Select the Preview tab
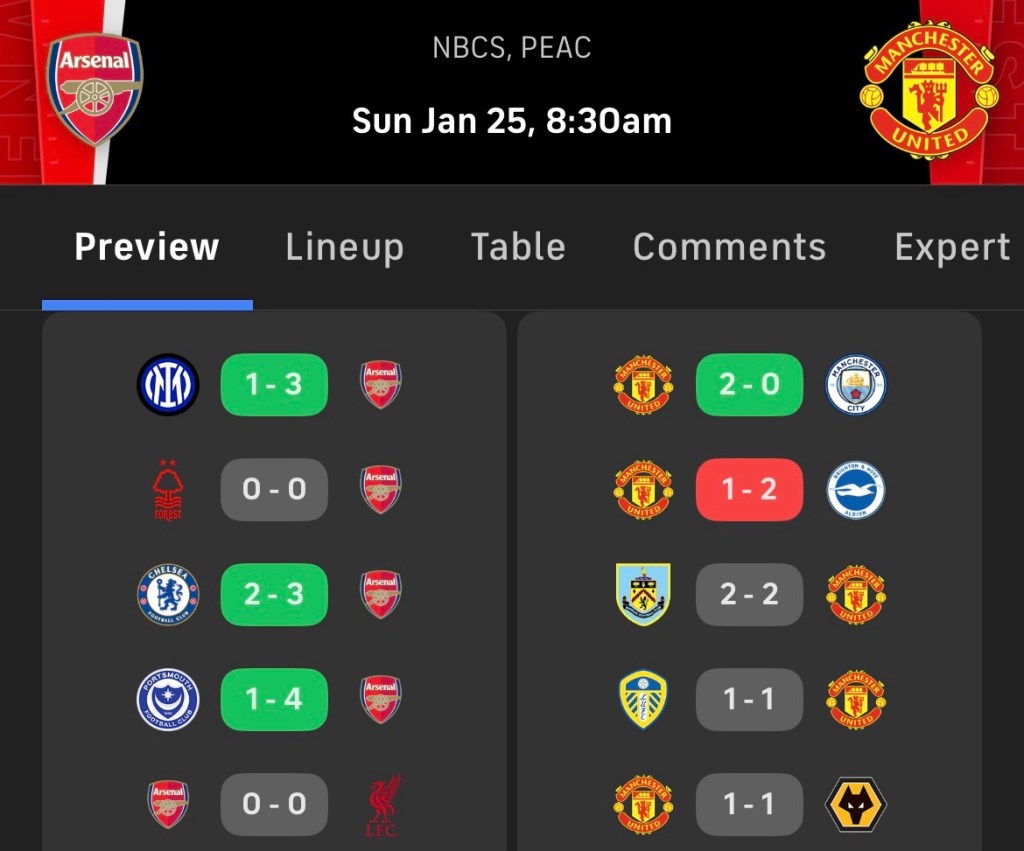This screenshot has width=1024, height=851. coord(147,247)
